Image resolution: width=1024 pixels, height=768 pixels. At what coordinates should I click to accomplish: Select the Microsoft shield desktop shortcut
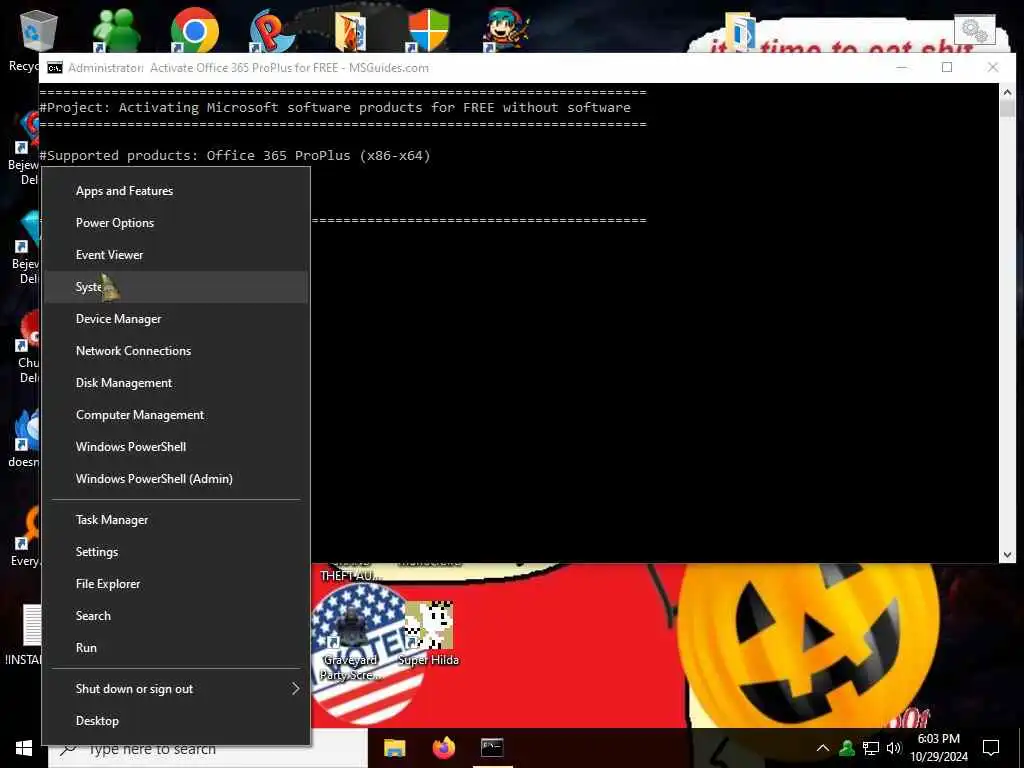click(428, 29)
